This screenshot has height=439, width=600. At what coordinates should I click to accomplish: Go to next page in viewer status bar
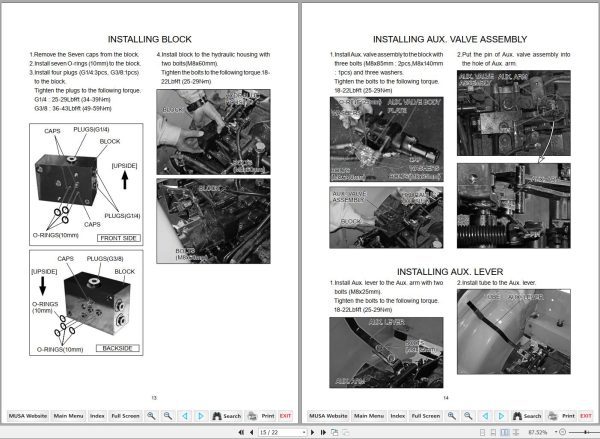pos(312,432)
